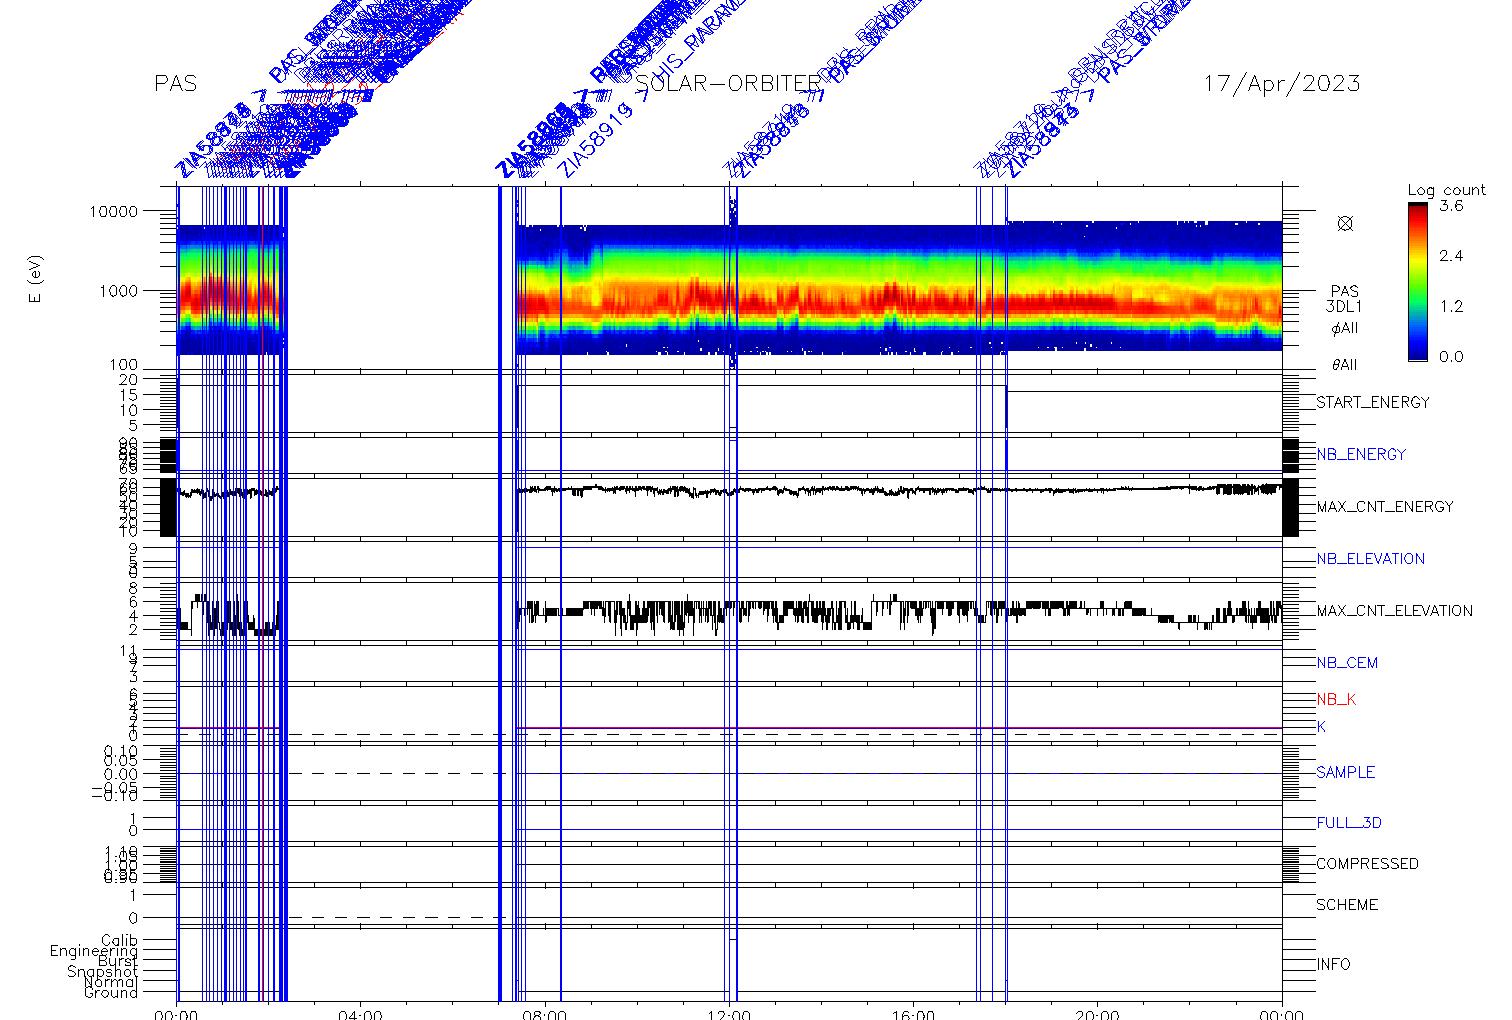
Task: Click the Calib mode label
Action: (x=119, y=941)
